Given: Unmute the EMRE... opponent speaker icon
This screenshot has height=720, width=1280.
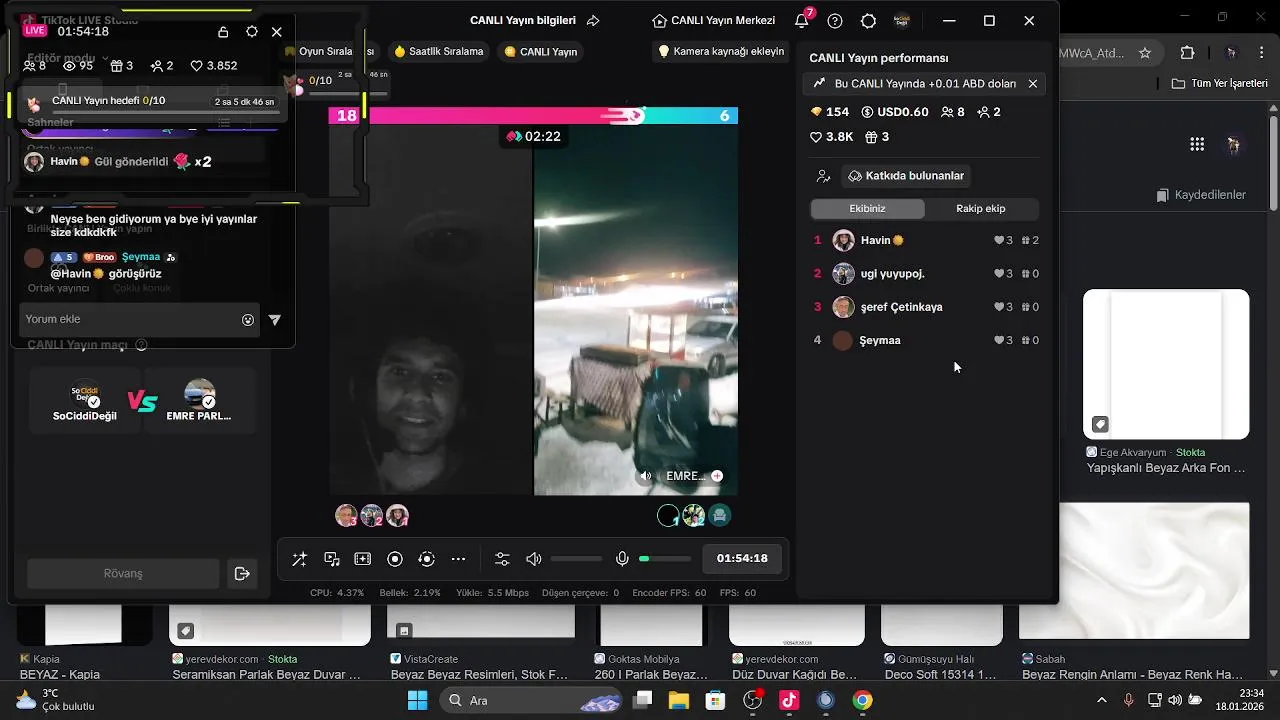Looking at the screenshot, I should coord(646,477).
